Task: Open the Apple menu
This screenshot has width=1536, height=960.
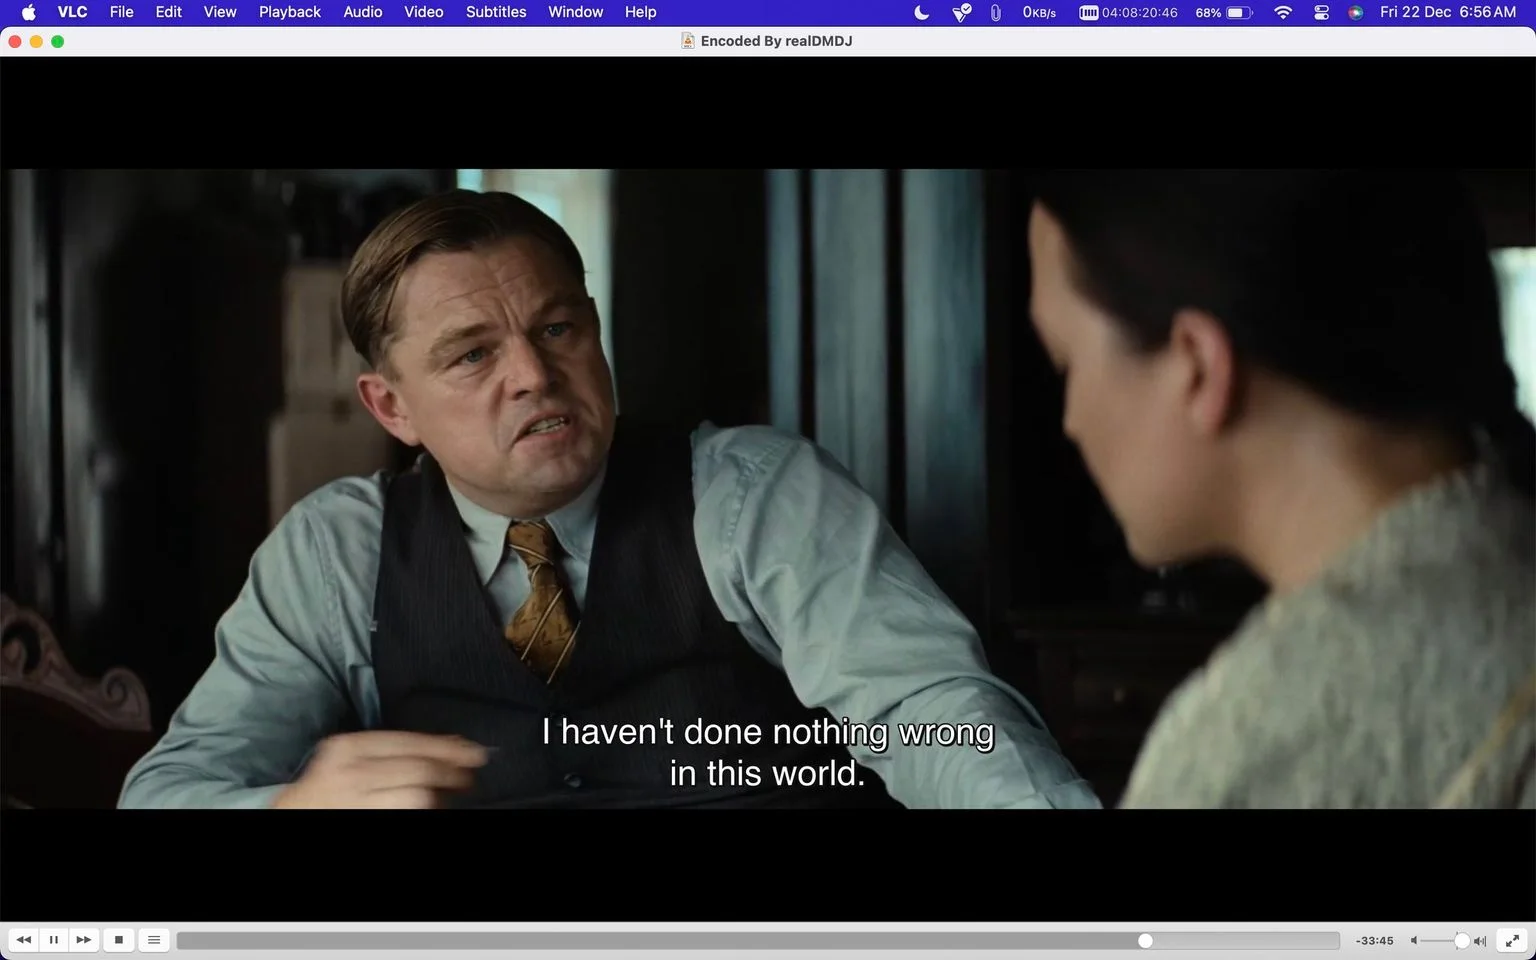Action: pyautogui.click(x=28, y=12)
